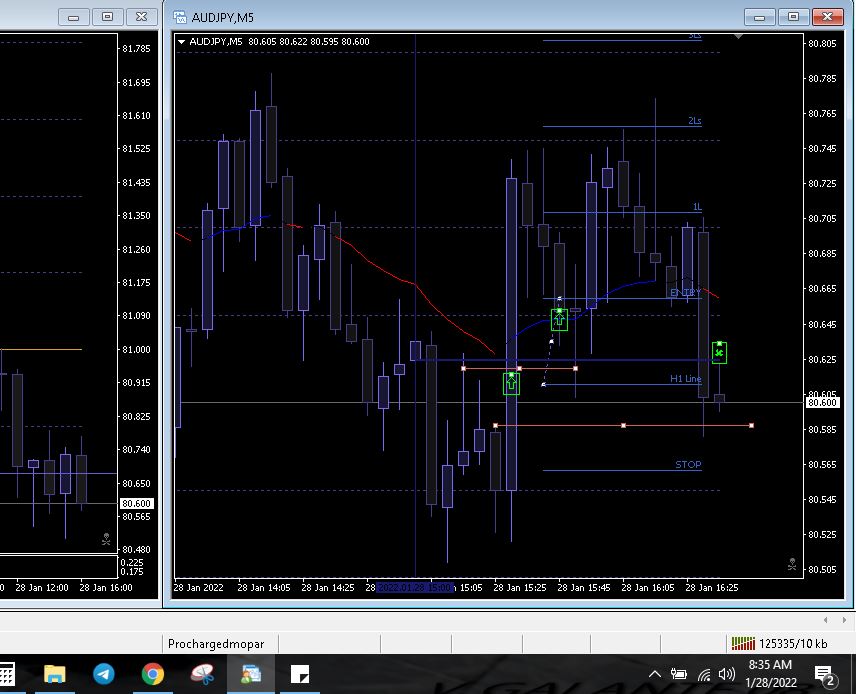Select the lower green buy arrow marker

pyautogui.click(x=511, y=382)
